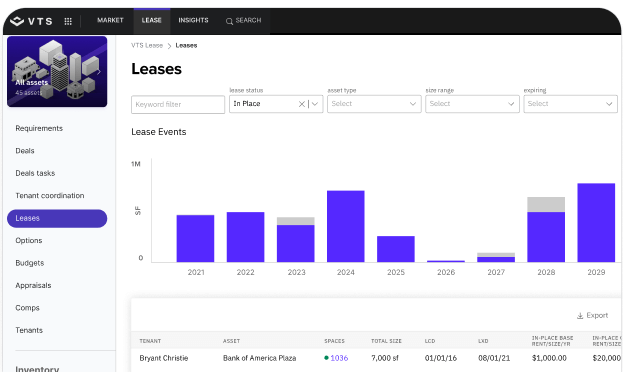Clear the In Place lease status filter

point(302,104)
